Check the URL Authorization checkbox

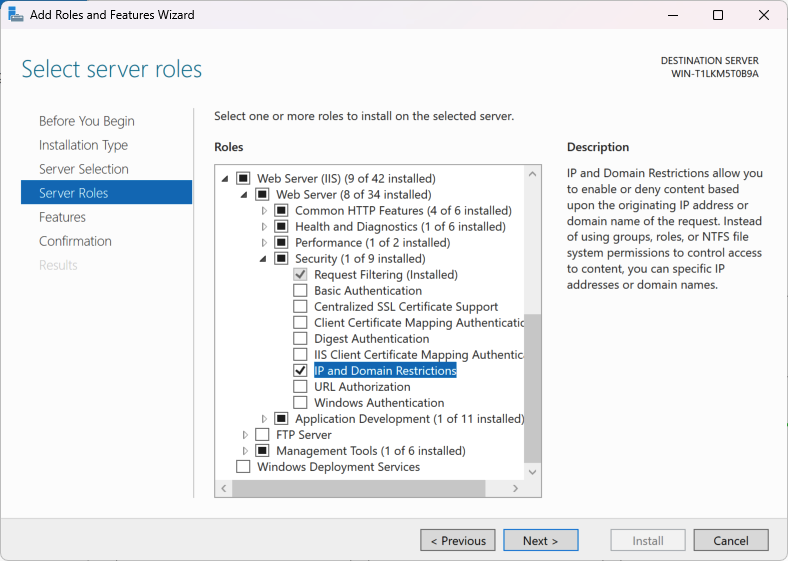300,387
